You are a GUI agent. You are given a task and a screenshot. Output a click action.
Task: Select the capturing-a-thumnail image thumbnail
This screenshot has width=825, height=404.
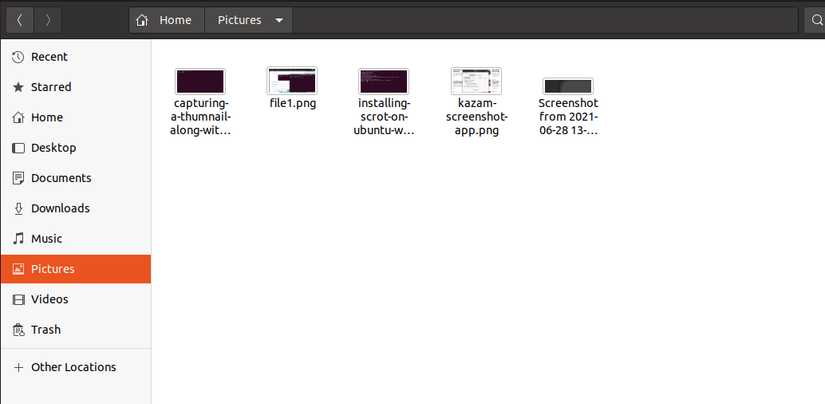coord(200,82)
